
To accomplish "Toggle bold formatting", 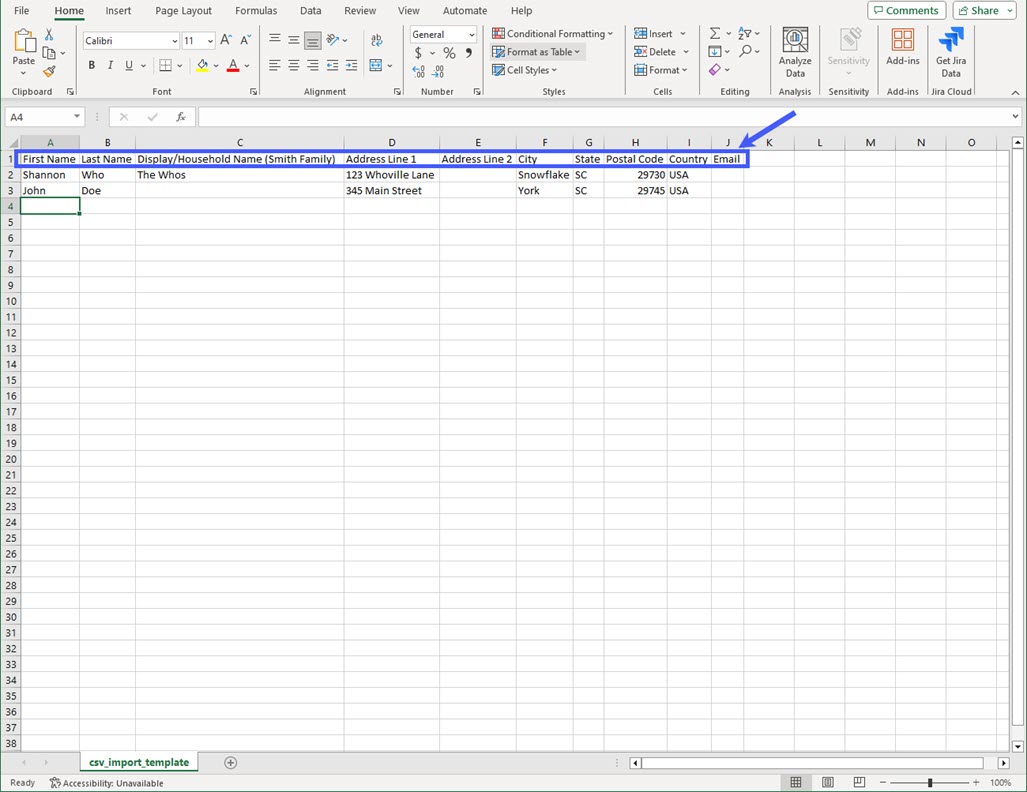I will coord(91,64).
